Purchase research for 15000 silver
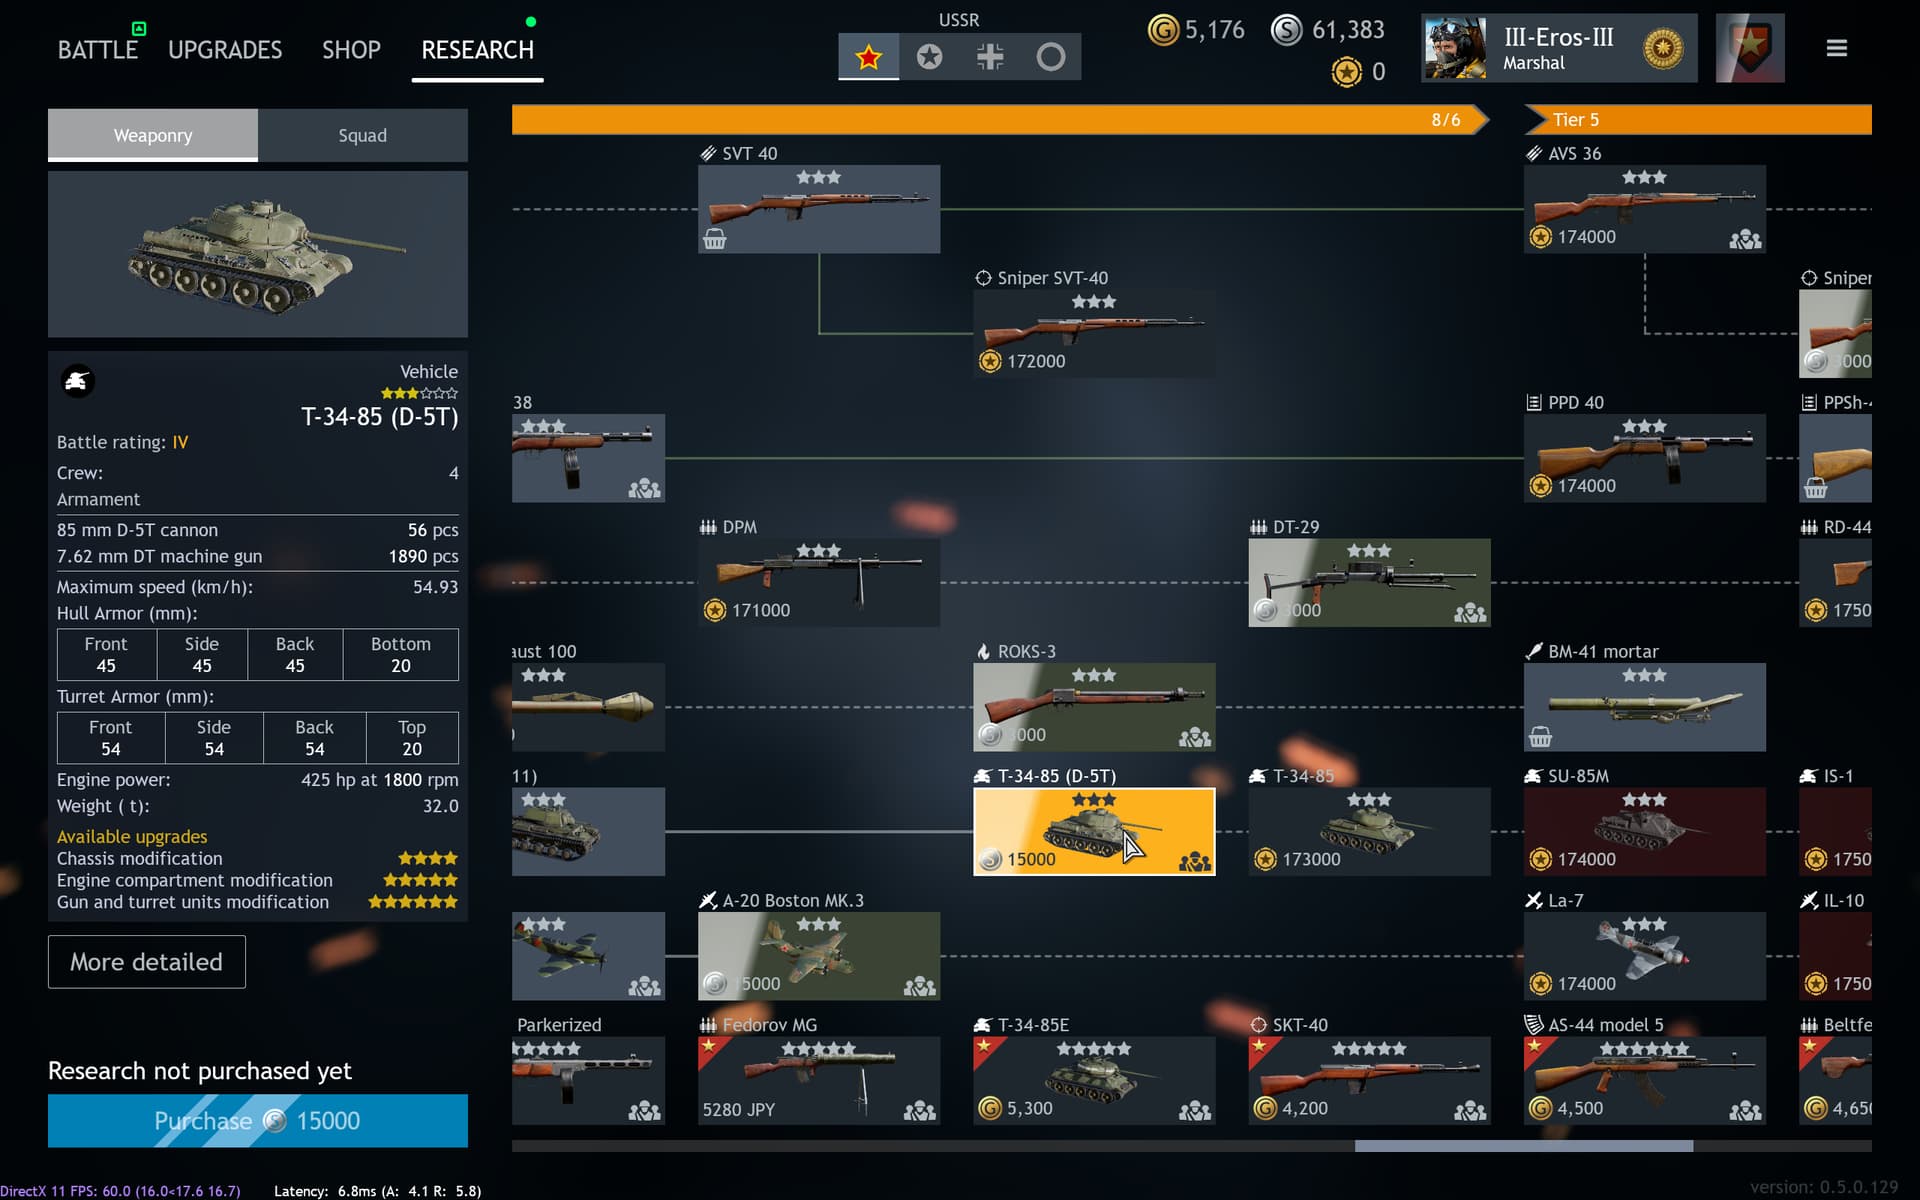1920x1200 pixels. [x=257, y=1120]
